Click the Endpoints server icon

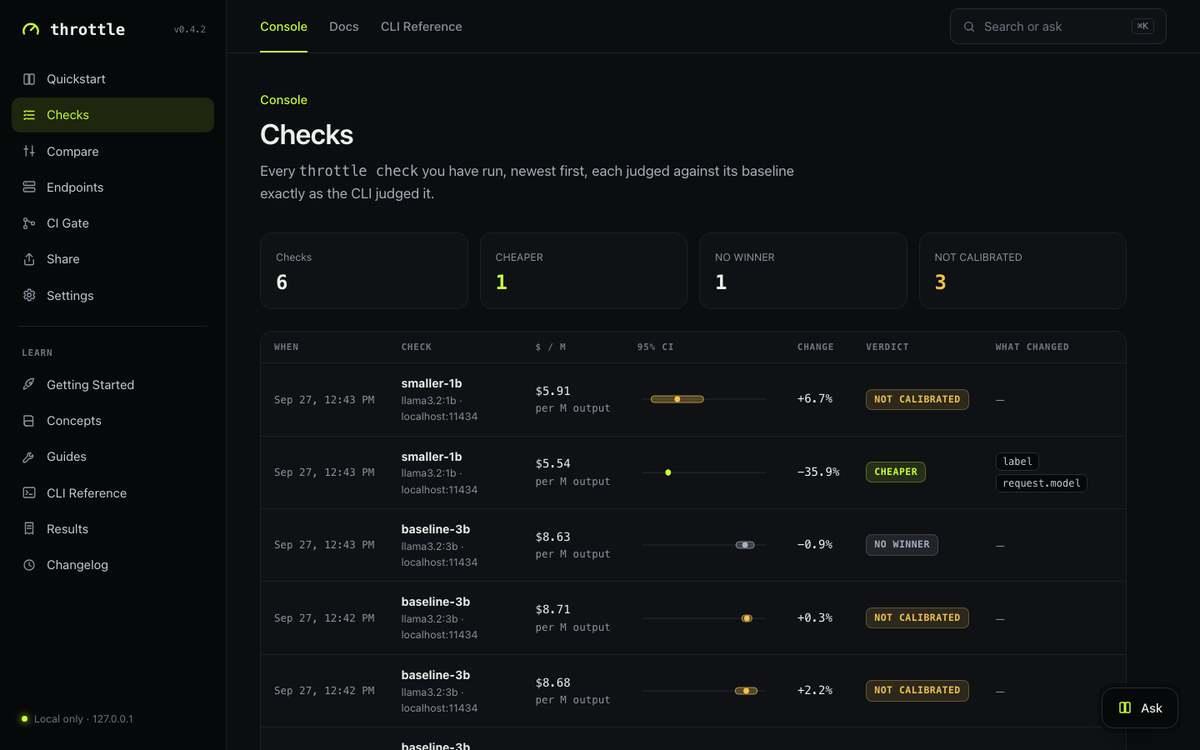[x=29, y=187]
